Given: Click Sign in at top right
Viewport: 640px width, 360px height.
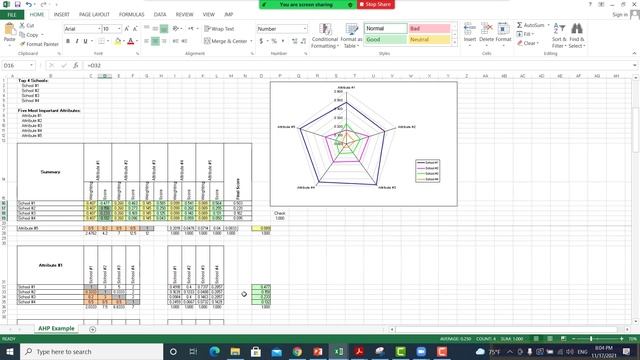Looking at the screenshot, I should [620, 15].
